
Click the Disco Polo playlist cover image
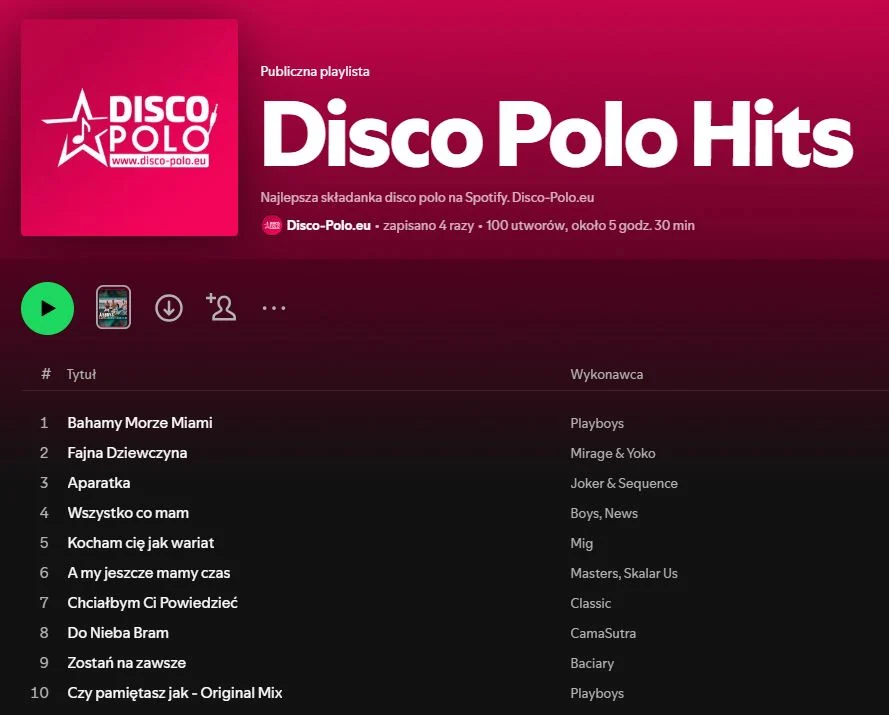[x=129, y=128]
